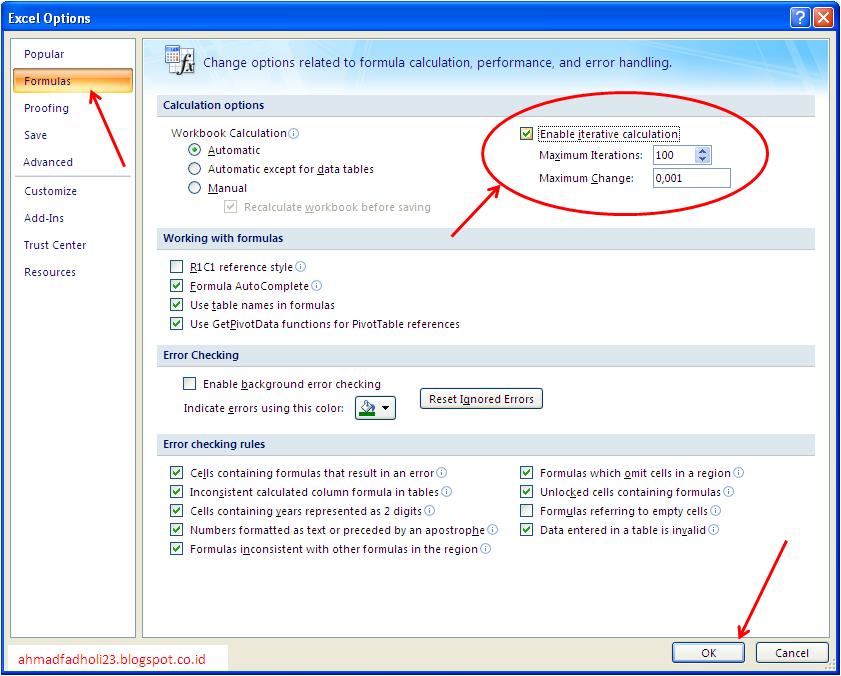The width and height of the screenshot is (841, 676).
Task: Enable background error checking
Action: point(187,384)
